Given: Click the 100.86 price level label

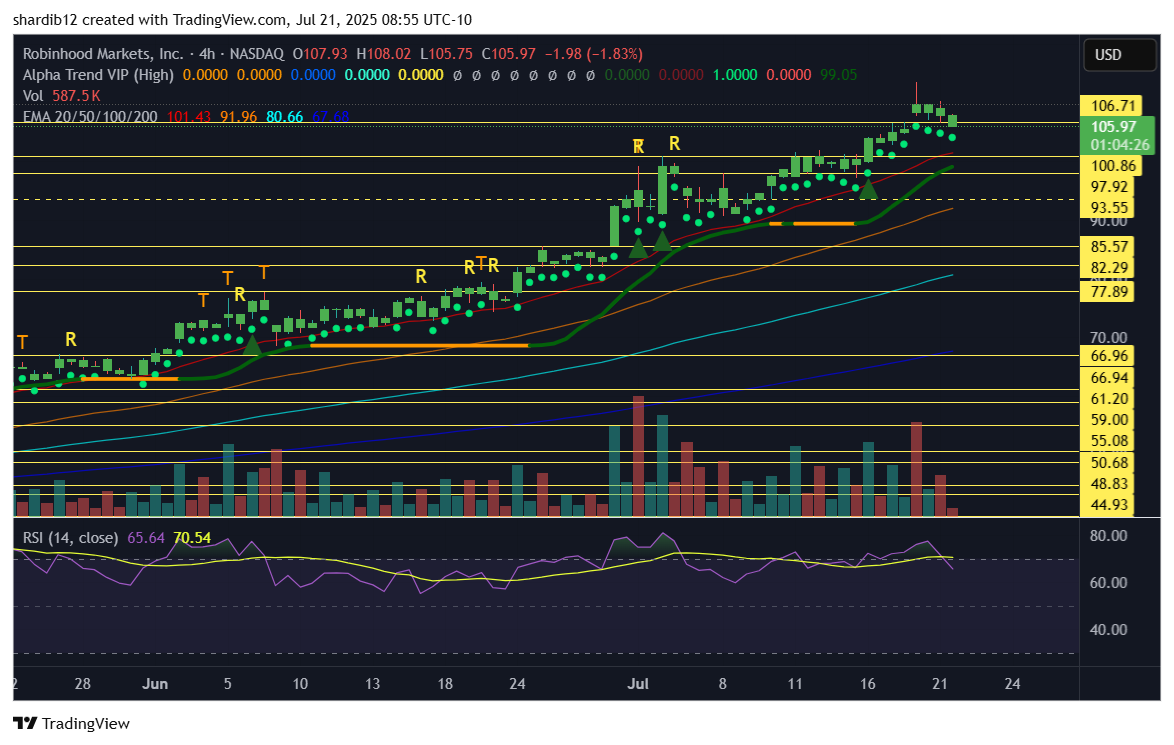Looking at the screenshot, I should point(1113,165).
